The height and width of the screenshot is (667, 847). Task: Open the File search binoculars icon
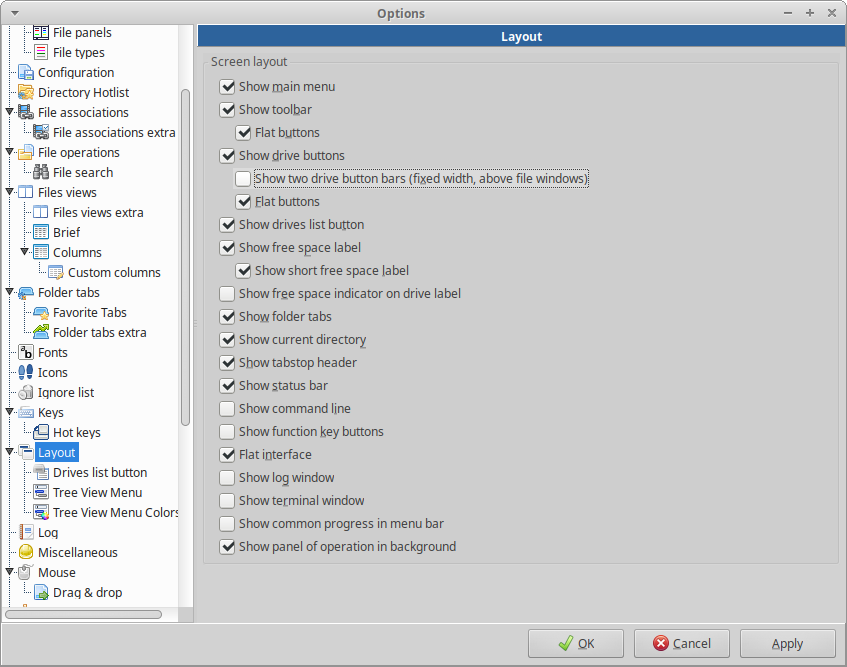(x=40, y=172)
